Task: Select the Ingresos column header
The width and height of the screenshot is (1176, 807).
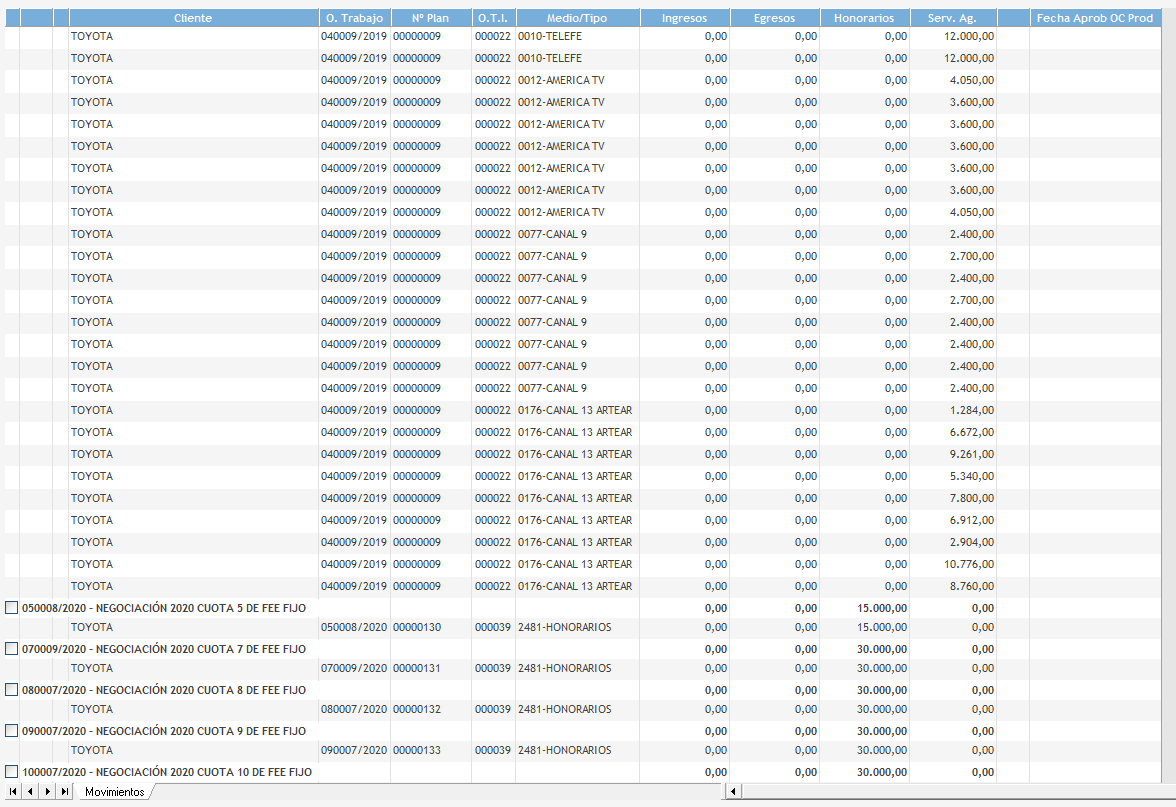Action: 684,18
